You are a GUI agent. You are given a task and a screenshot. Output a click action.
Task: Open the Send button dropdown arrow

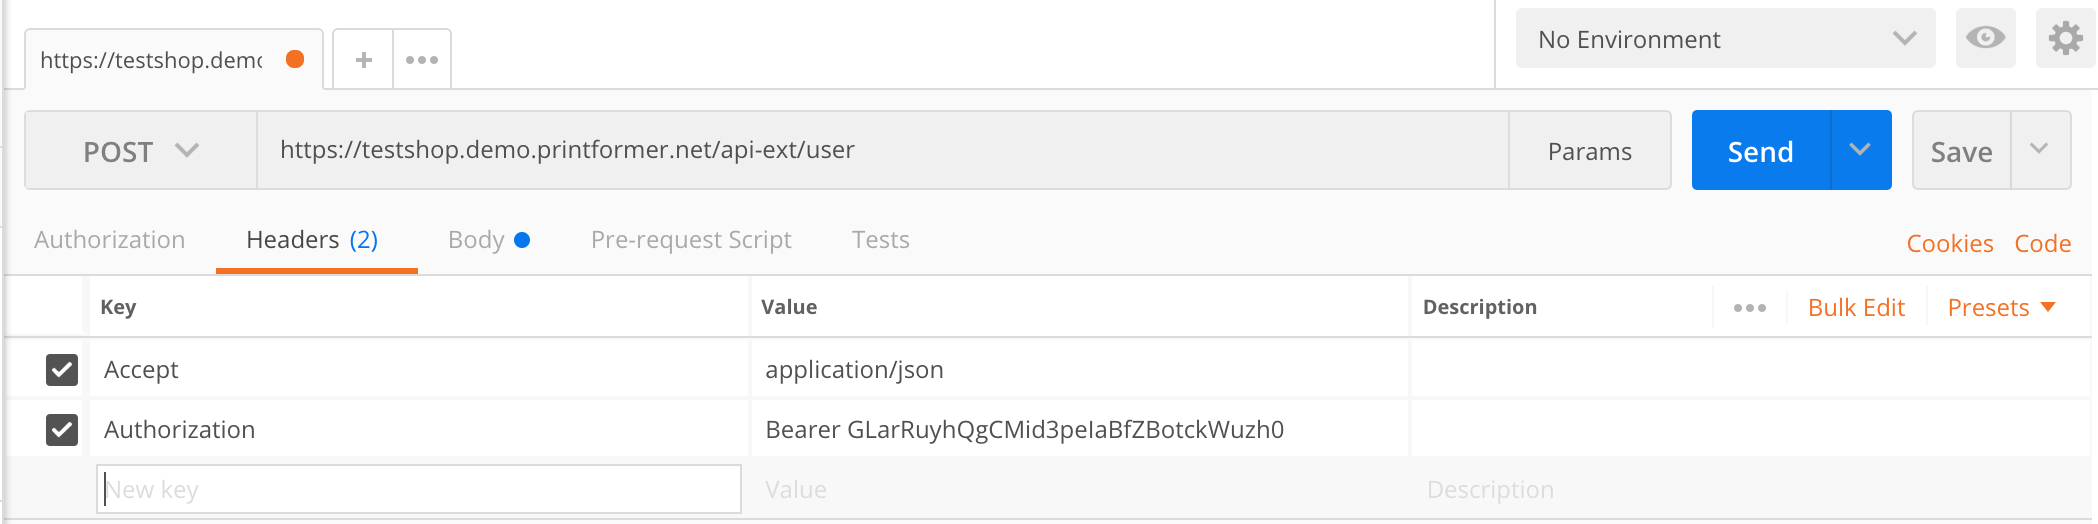(1860, 150)
